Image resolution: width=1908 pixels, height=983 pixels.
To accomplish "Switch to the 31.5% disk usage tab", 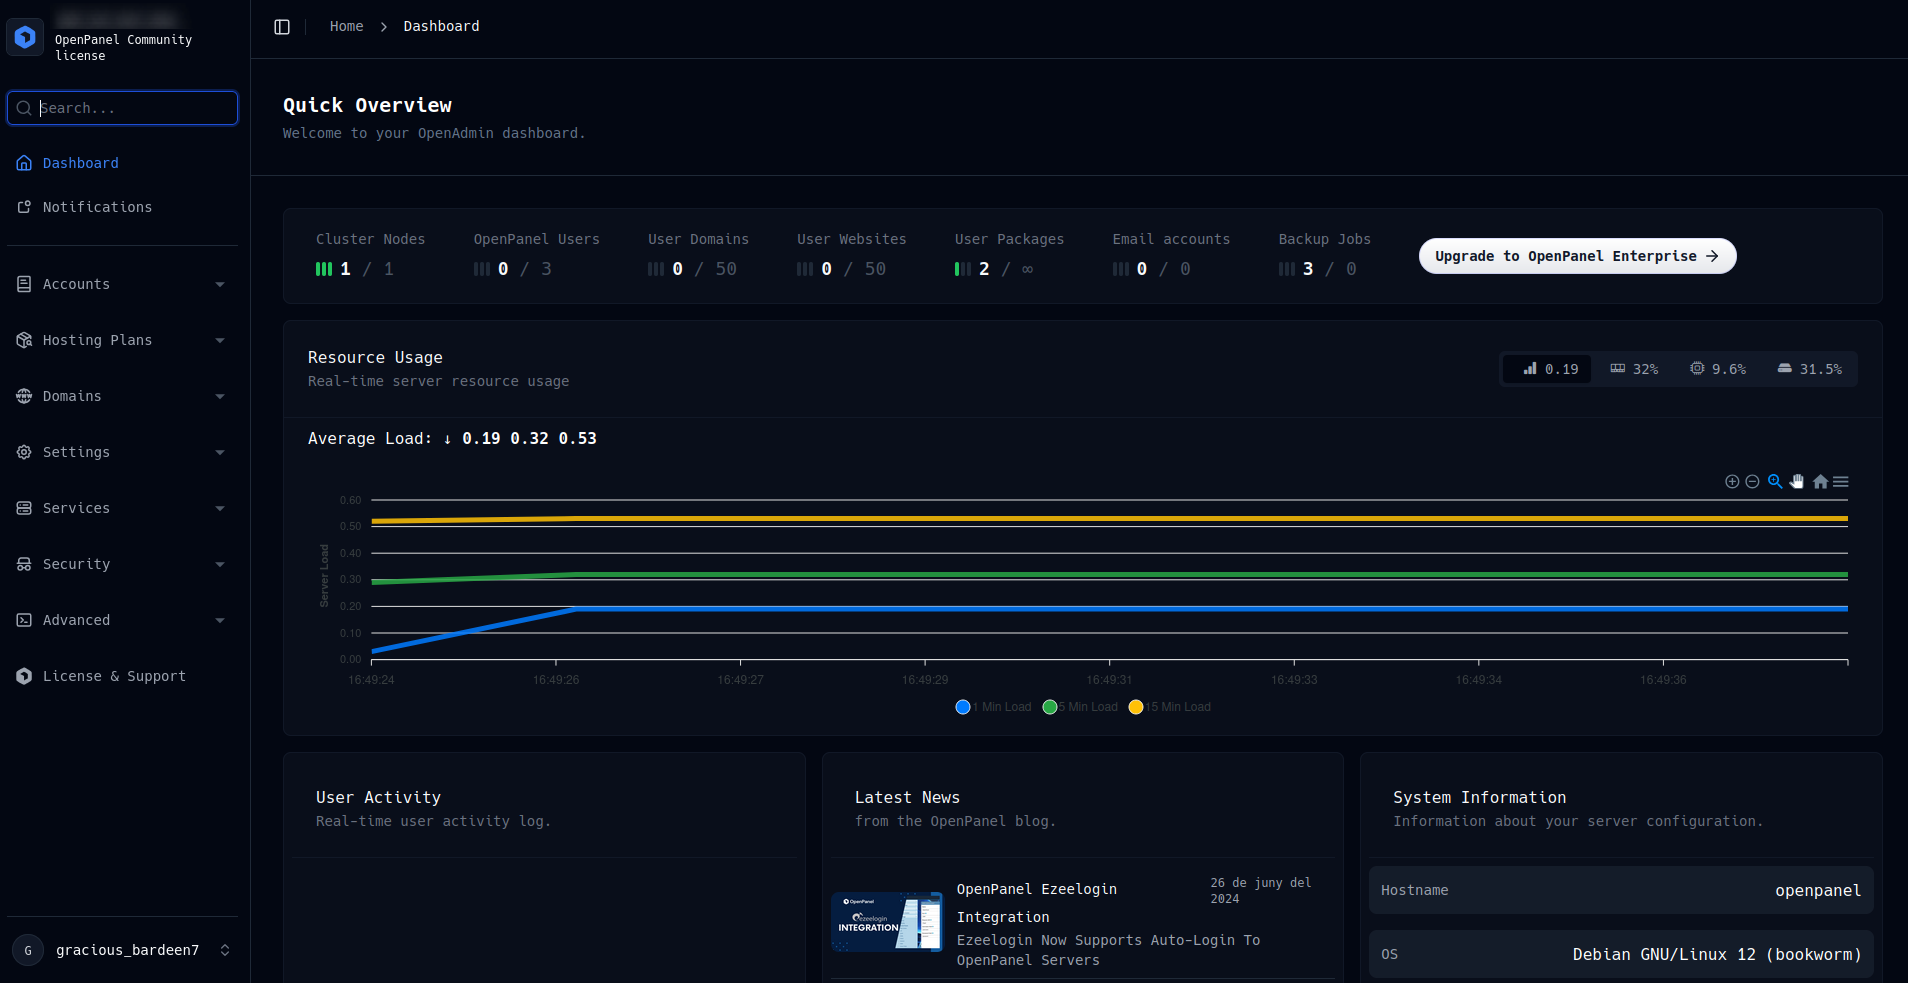I will [x=1809, y=369].
